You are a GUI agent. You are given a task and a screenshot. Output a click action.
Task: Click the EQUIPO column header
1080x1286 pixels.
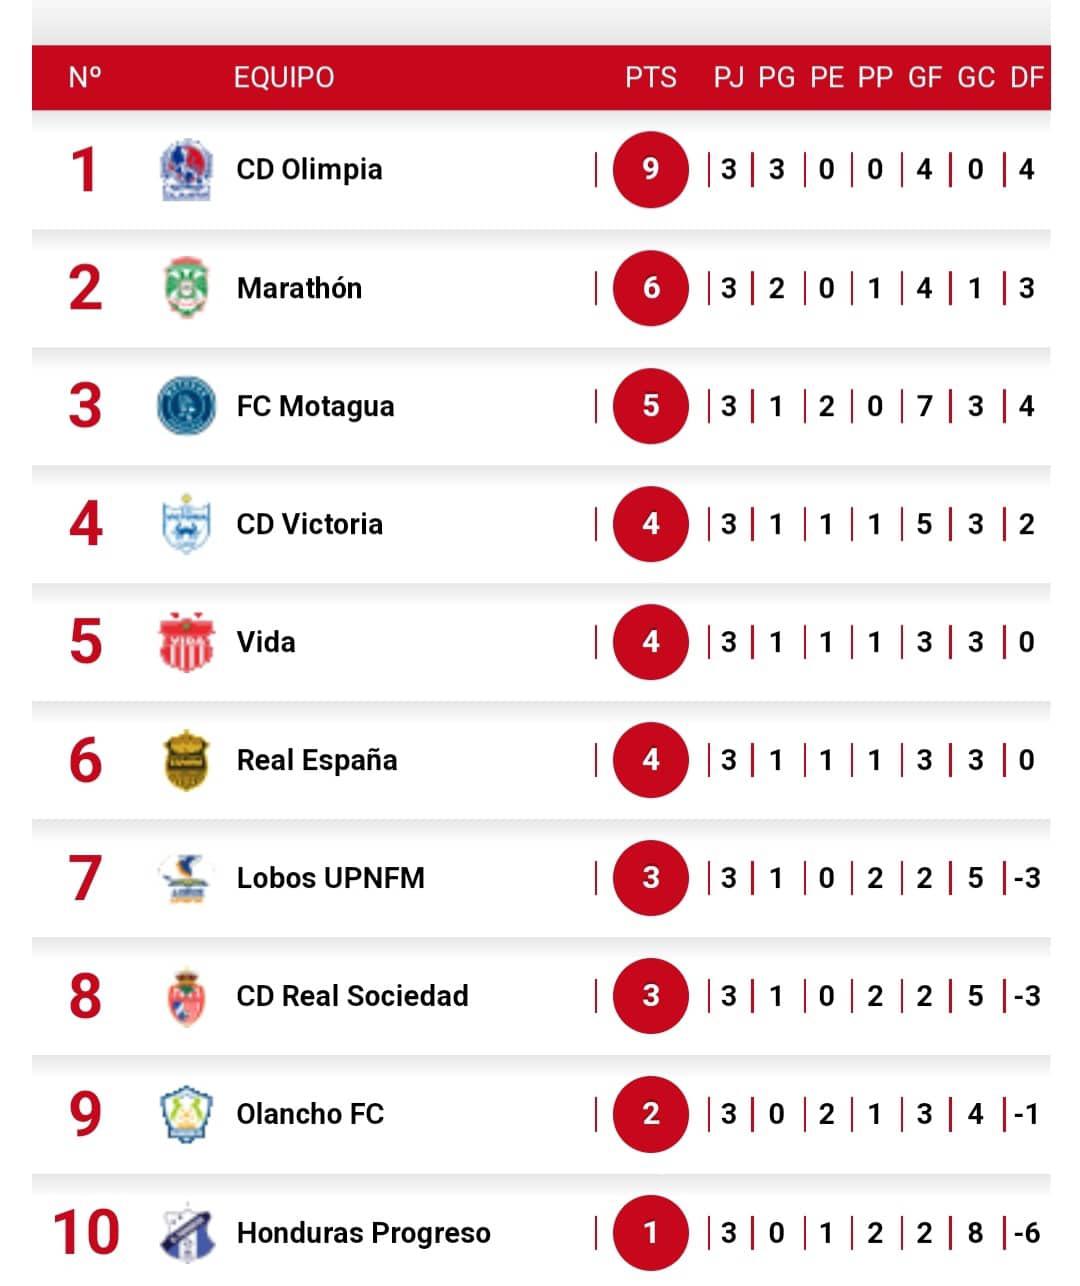(x=284, y=77)
